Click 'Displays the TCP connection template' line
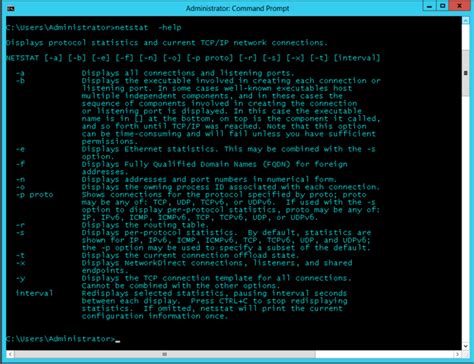This screenshot has height=364, width=474. click(217, 278)
